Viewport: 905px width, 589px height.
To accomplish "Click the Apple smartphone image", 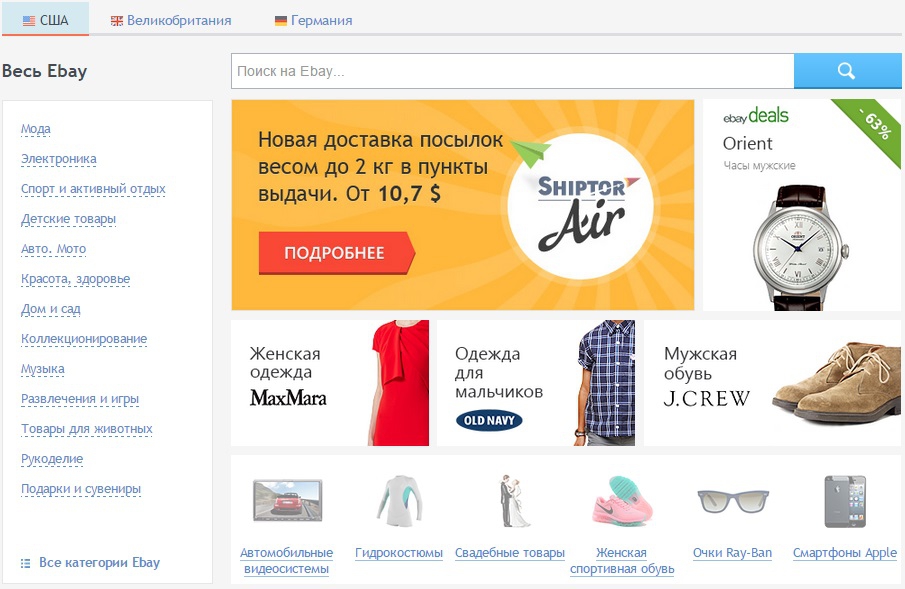I will click(845, 501).
